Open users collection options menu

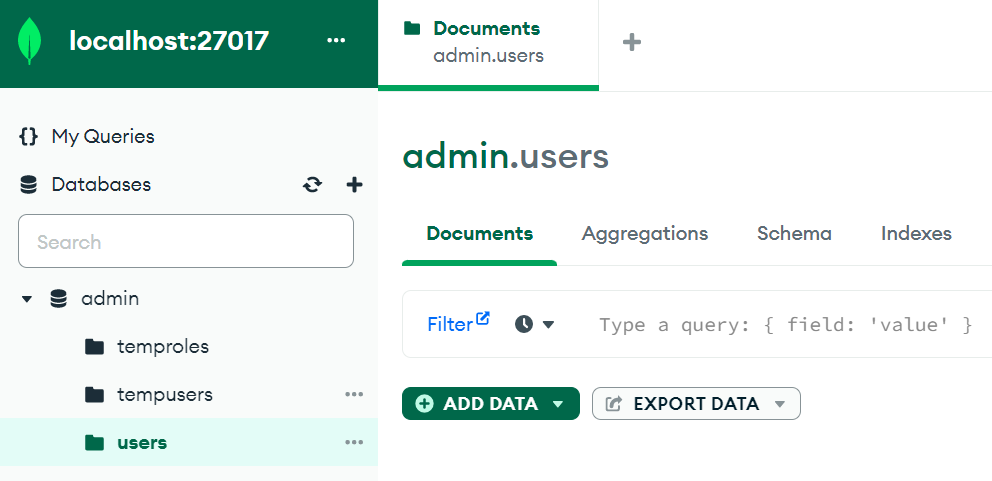354,442
